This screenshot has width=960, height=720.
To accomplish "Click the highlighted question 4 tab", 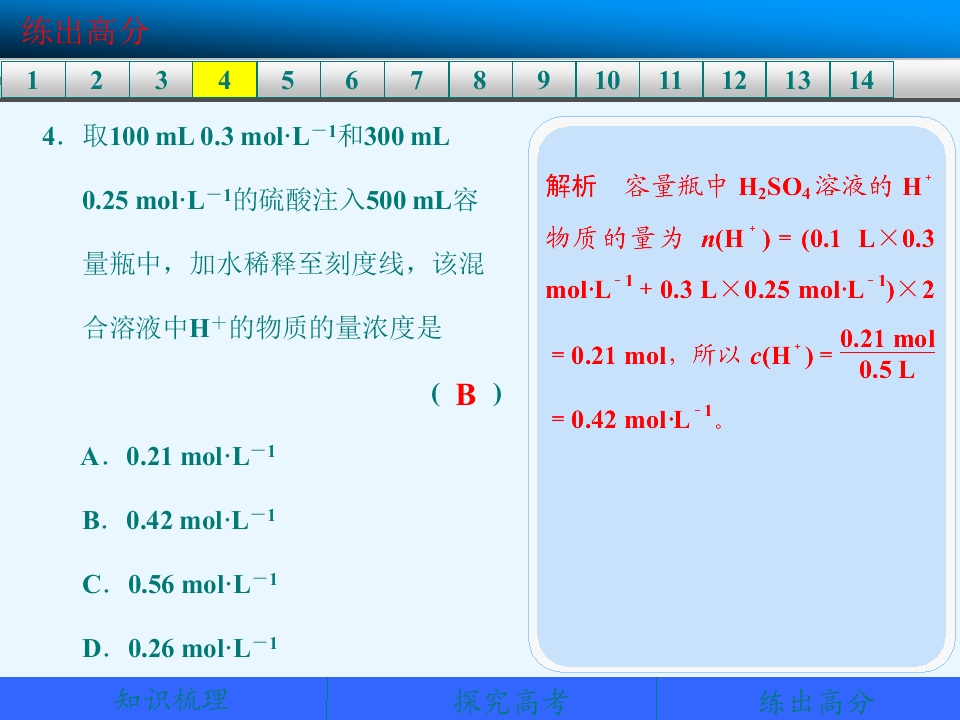I will click(x=225, y=80).
